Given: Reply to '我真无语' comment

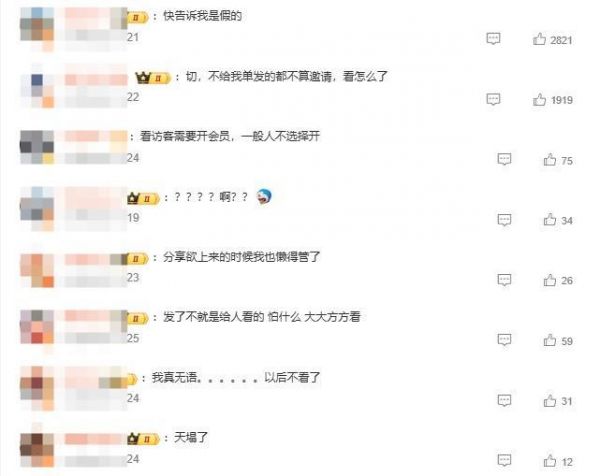Looking at the screenshot, I should point(504,401).
